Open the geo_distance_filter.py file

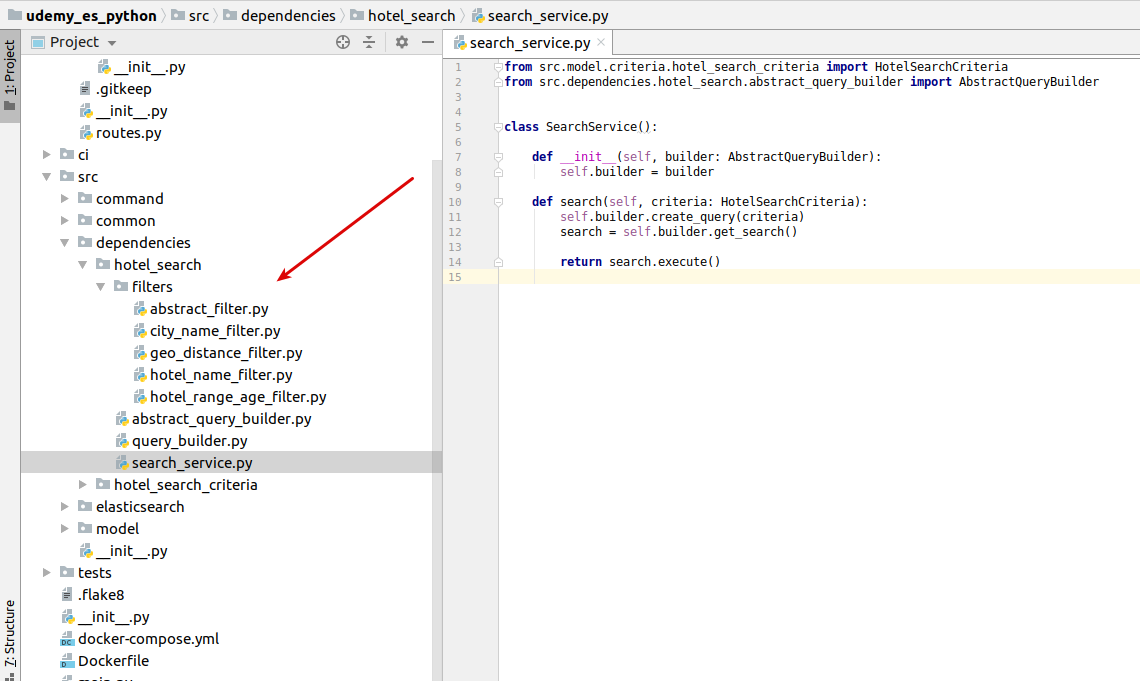point(224,352)
